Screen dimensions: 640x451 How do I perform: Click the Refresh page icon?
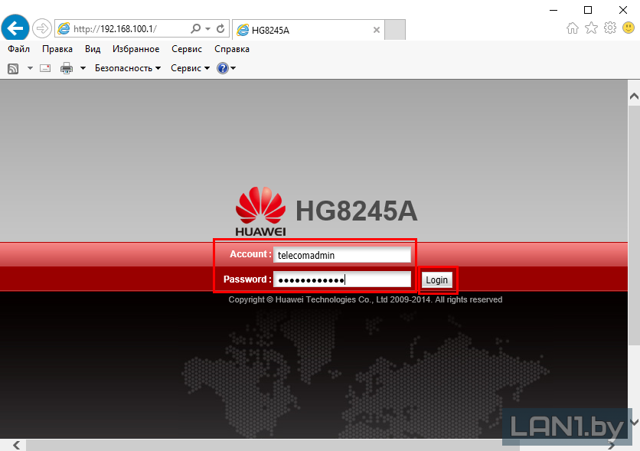click(220, 29)
